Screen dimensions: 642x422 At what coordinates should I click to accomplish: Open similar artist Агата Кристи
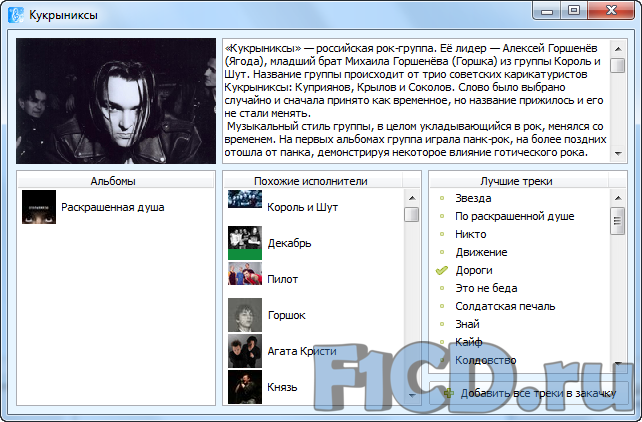coord(302,351)
